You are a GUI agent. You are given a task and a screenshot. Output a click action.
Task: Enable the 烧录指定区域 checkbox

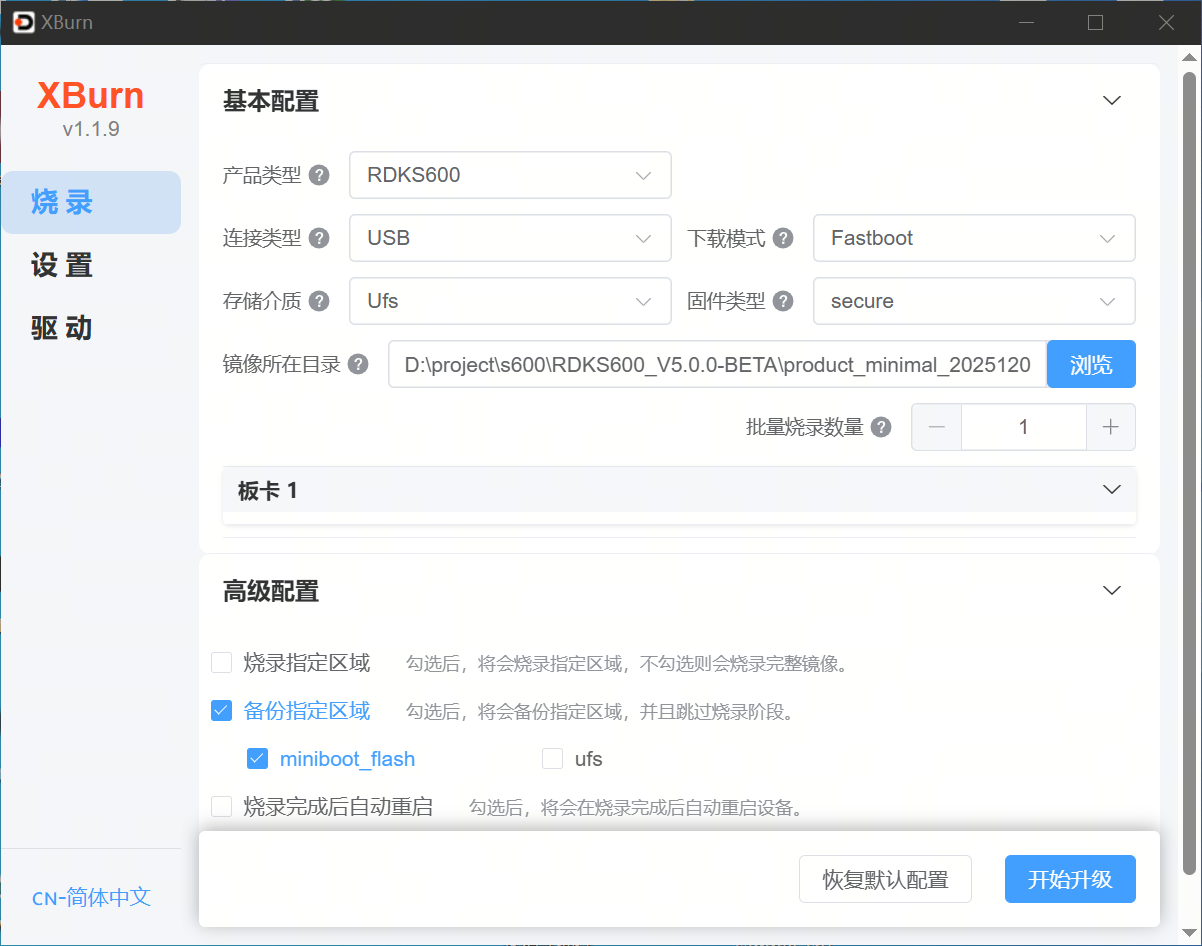pyautogui.click(x=222, y=662)
